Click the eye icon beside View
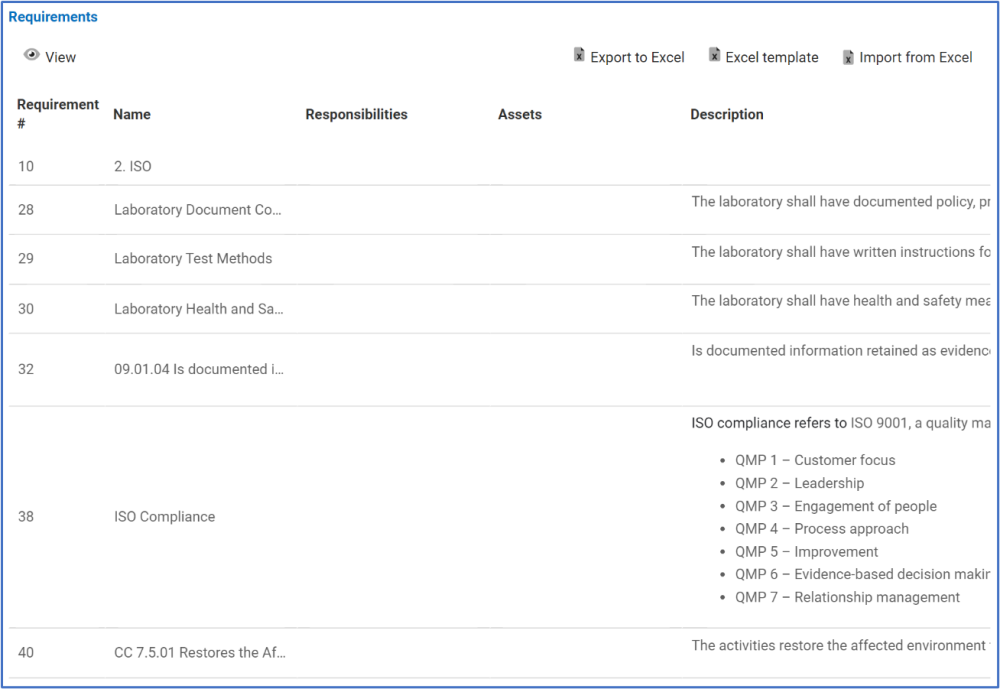Screen dimensions: 1000x689 coord(32,56)
